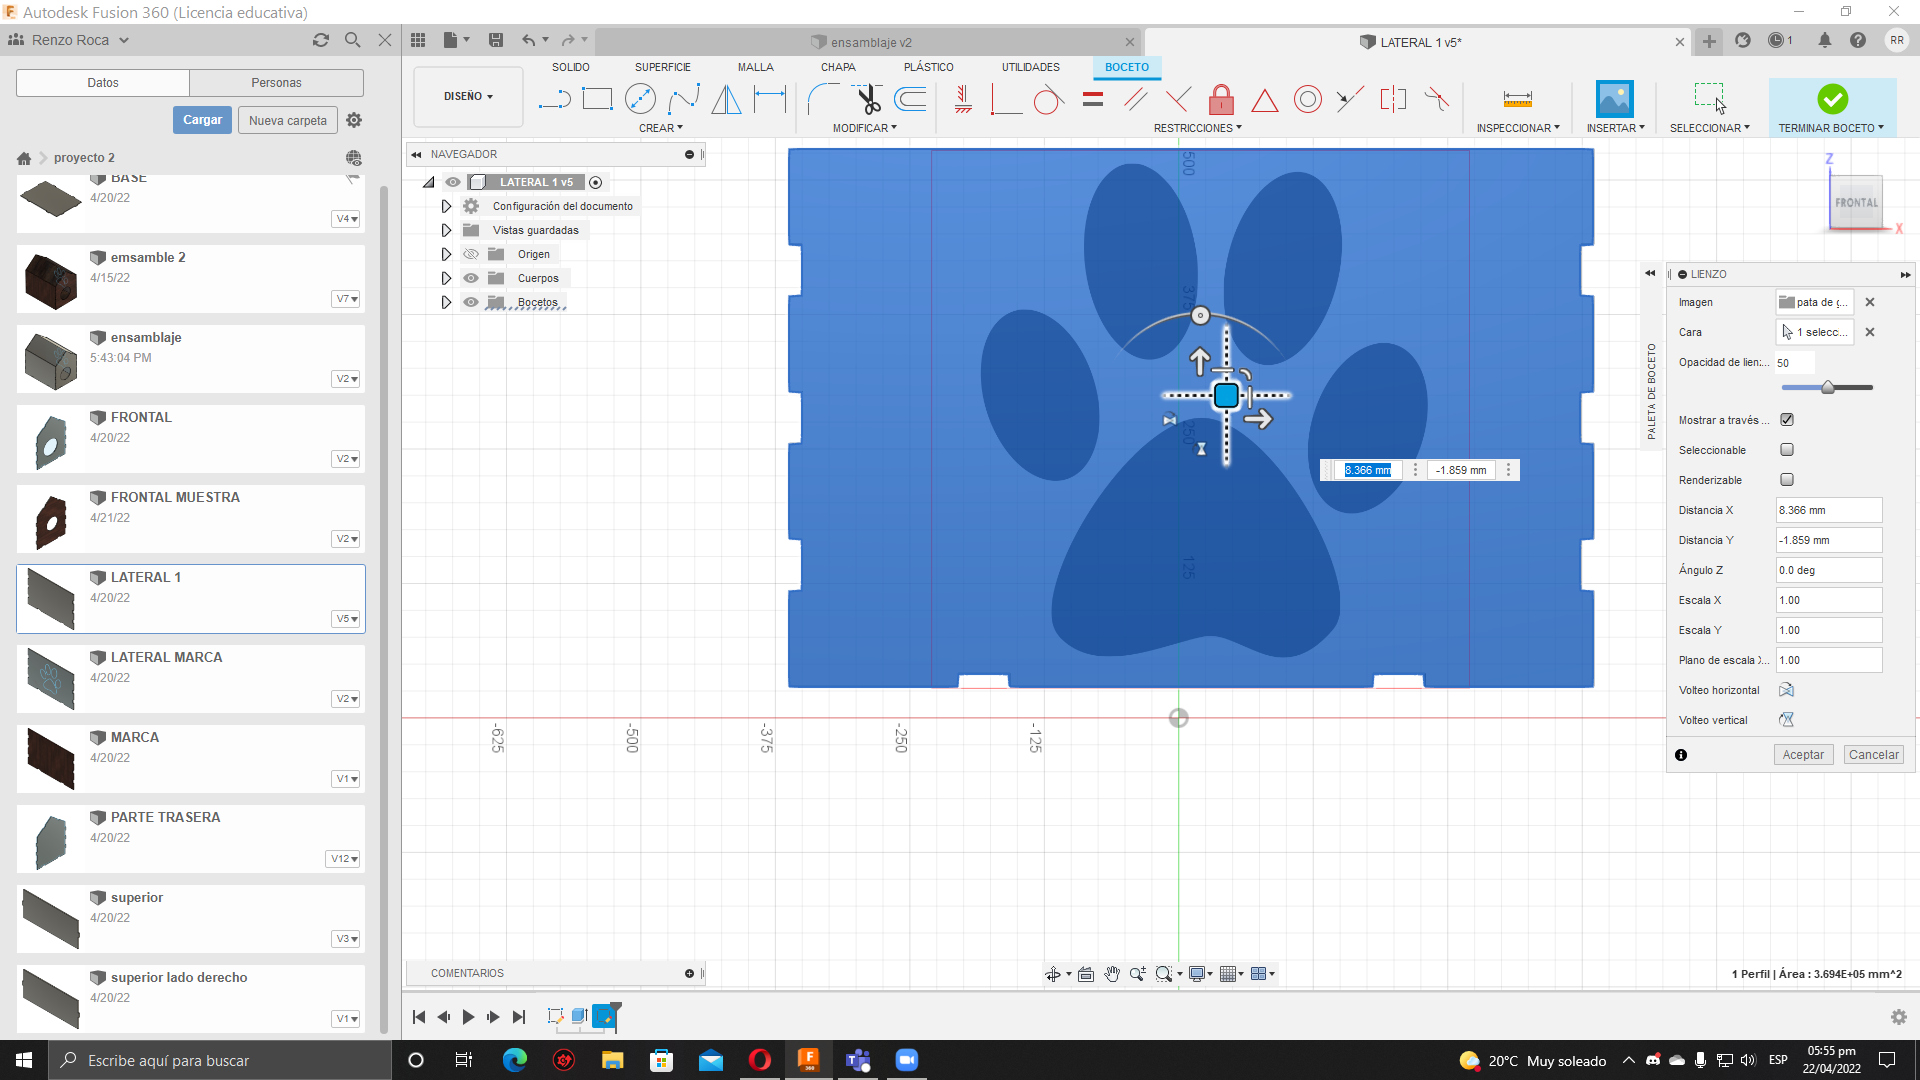Viewport: 1920px width, 1080px height.
Task: Select the Fillet tool
Action: coord(823,99)
